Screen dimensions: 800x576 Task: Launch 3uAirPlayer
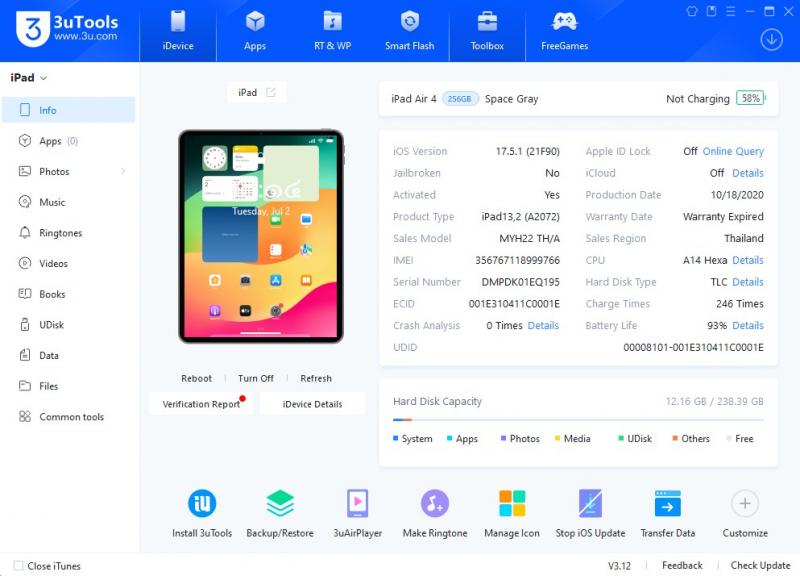point(358,513)
